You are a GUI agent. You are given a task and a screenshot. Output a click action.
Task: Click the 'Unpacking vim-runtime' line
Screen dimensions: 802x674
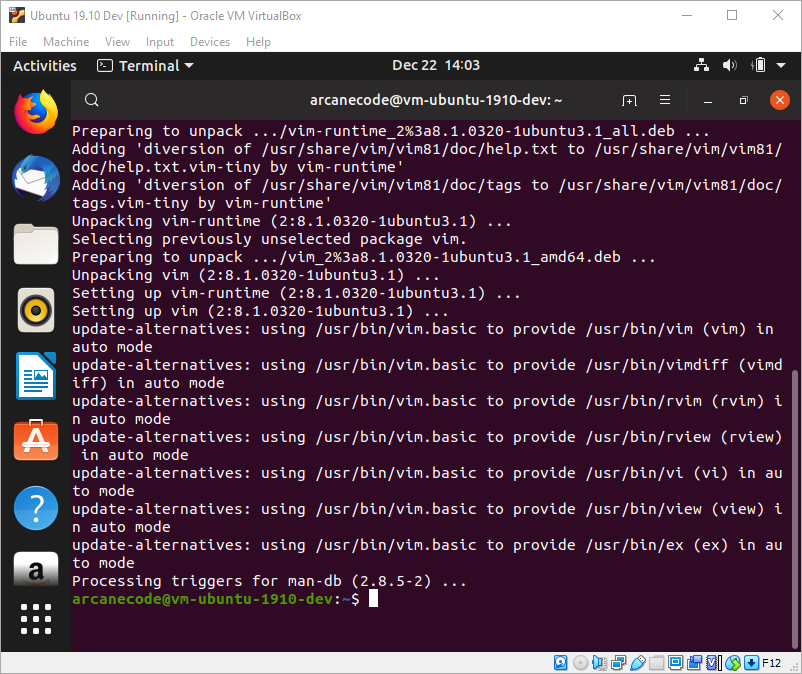click(x=292, y=221)
